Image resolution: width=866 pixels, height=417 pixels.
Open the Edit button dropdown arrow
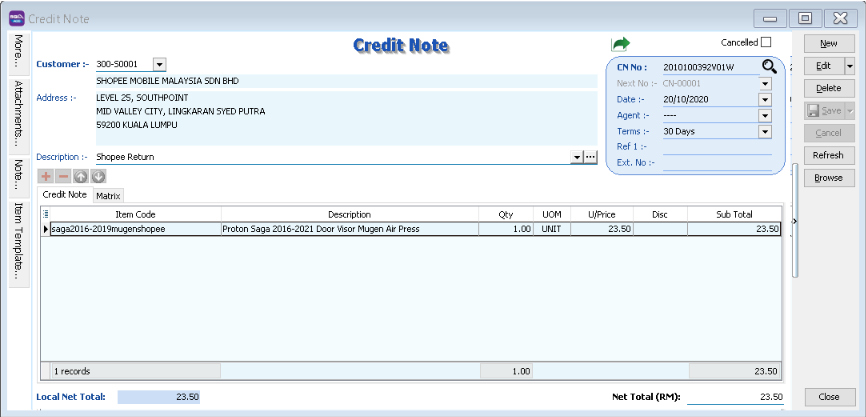pyautogui.click(x=849, y=66)
